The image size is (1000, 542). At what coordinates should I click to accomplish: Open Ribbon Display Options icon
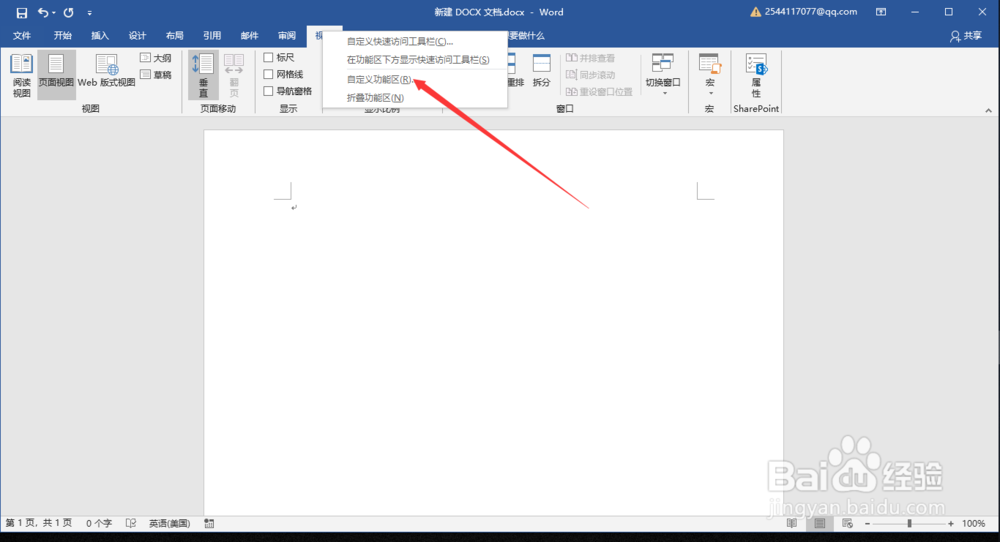pyautogui.click(x=881, y=12)
